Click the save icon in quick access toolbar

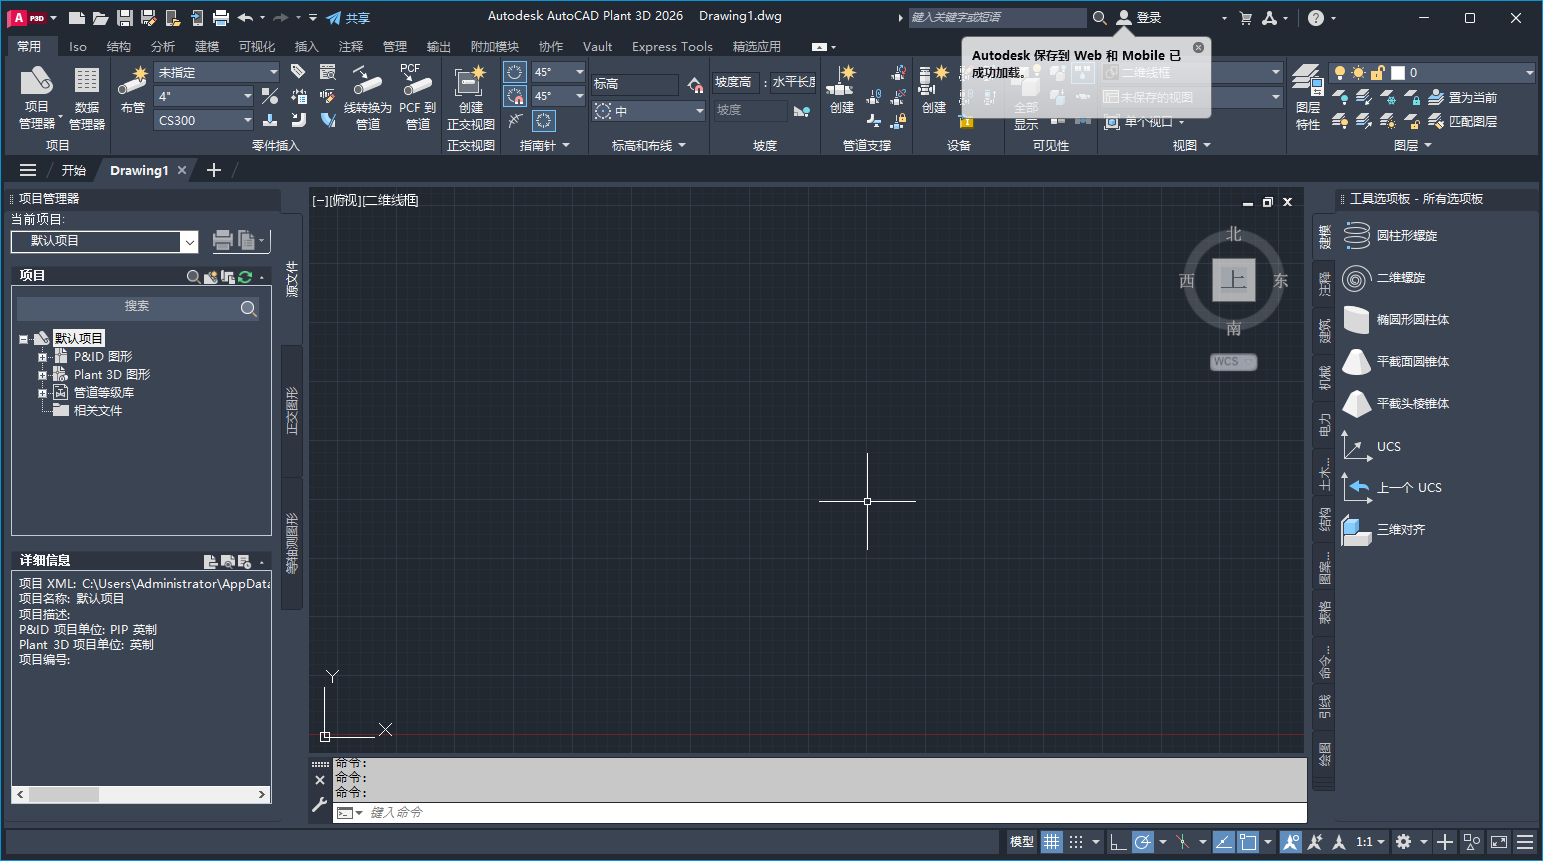coord(124,18)
